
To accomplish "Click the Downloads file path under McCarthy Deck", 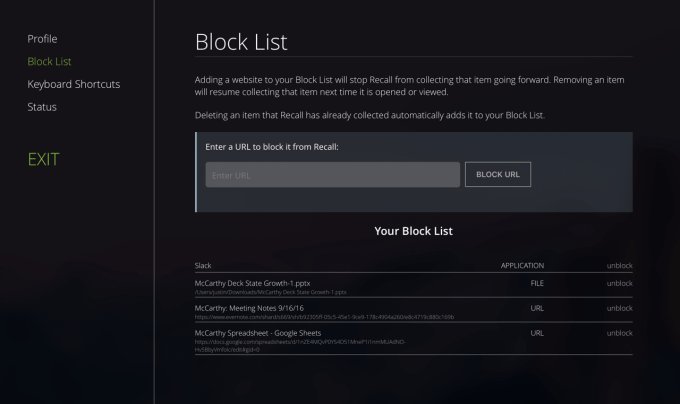I will coord(270,292).
